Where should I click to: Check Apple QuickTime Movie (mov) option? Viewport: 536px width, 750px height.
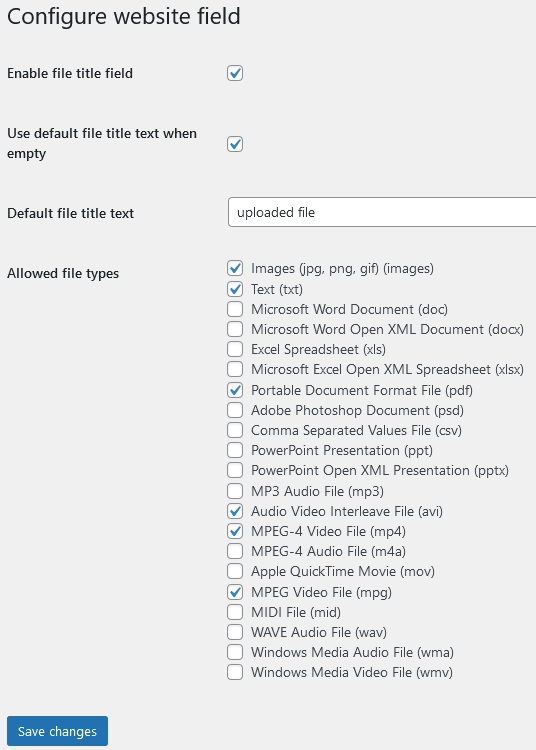(235, 571)
